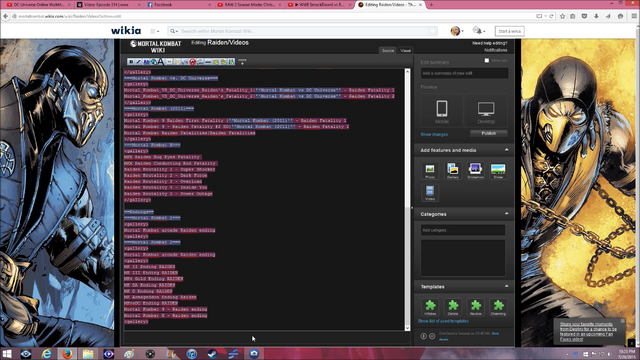Click the Publish button
This screenshot has height=360, width=640.
point(489,133)
